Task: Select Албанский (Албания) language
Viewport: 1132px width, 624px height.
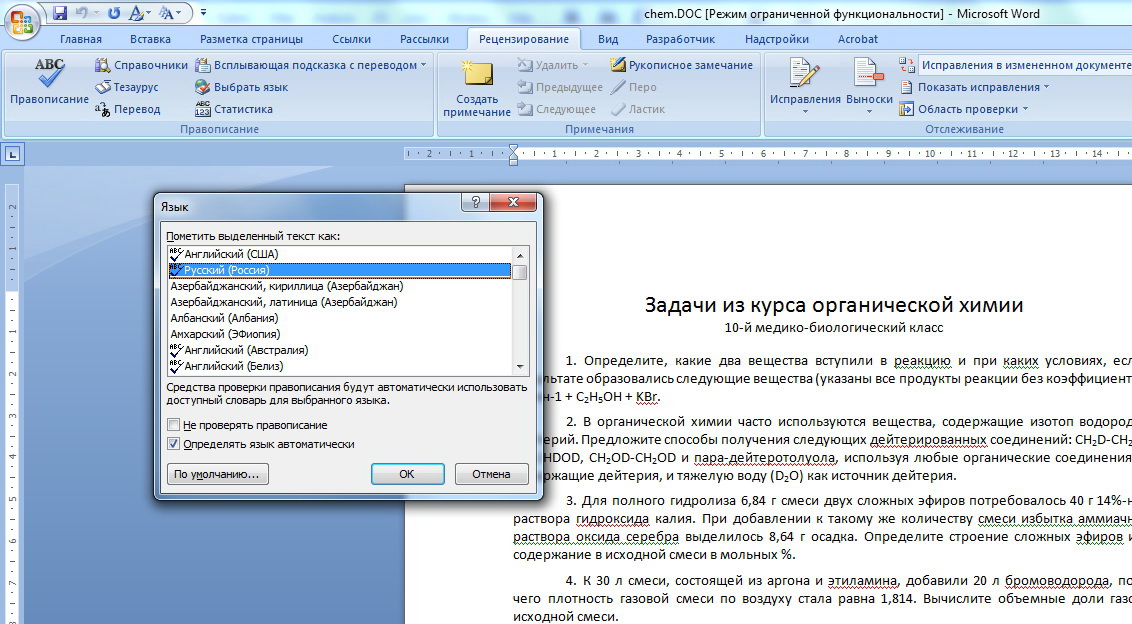Action: coord(339,318)
